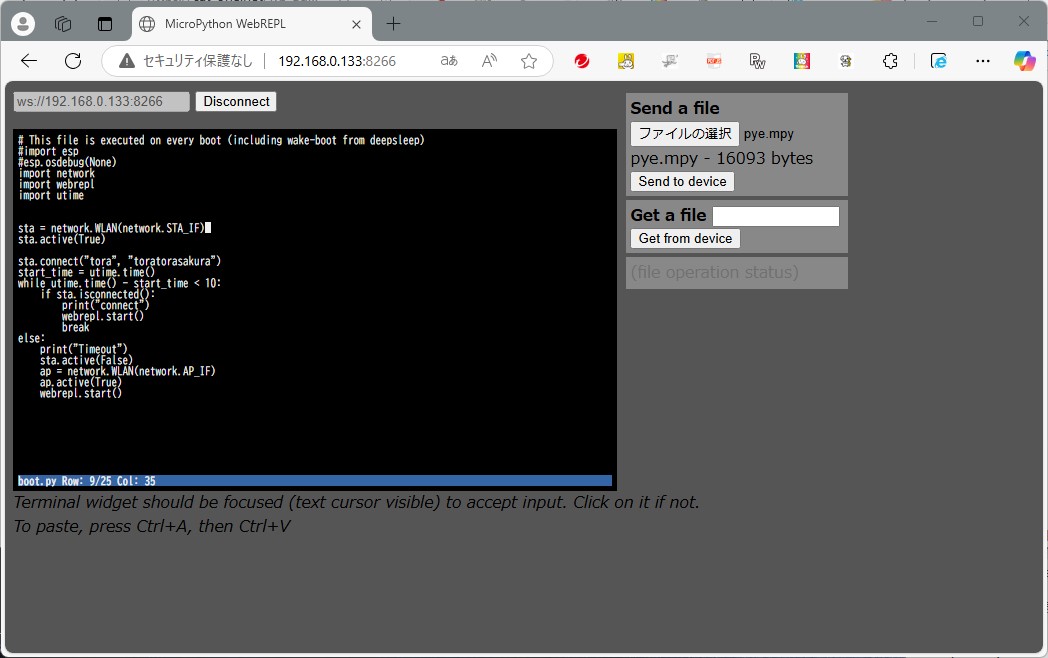Open the split screen icon in title bar
This screenshot has width=1048, height=658.
[105, 23]
